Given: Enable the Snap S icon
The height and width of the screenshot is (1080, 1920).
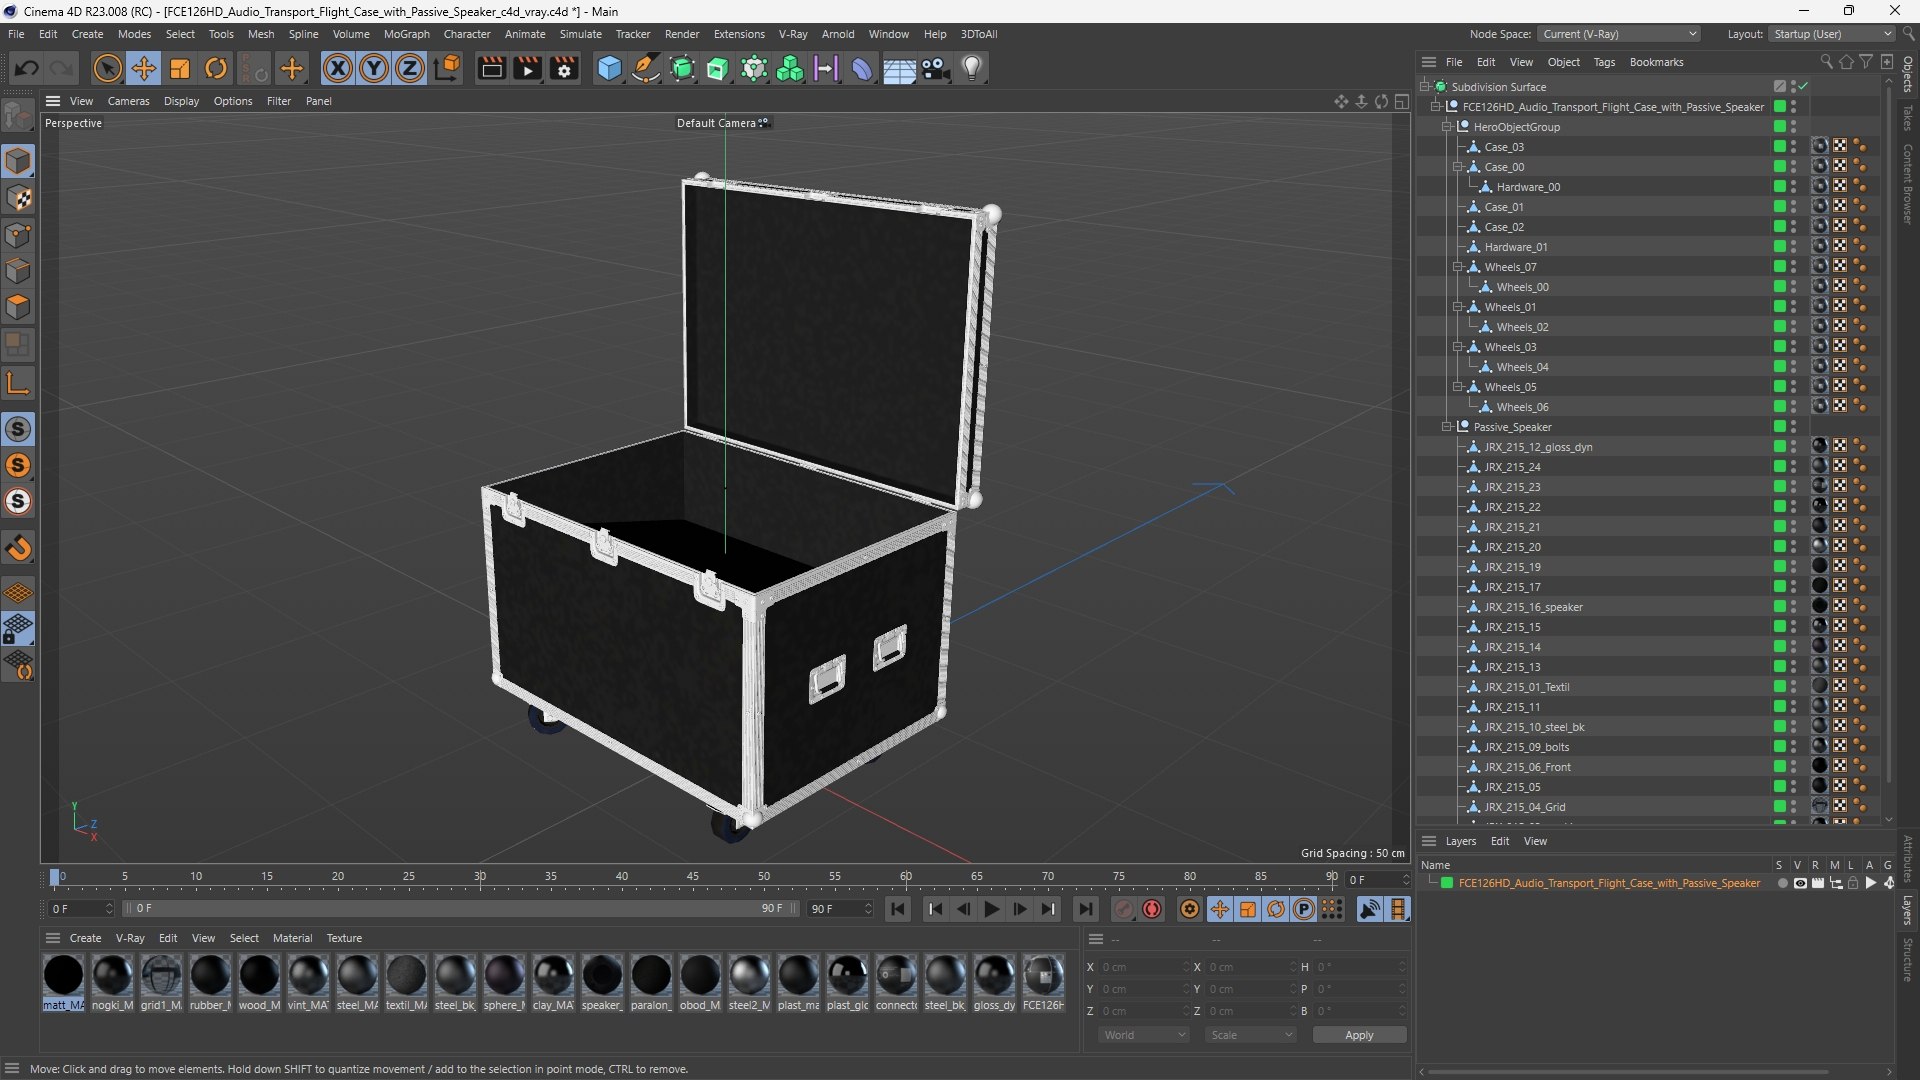Looking at the screenshot, I should click(x=18, y=429).
